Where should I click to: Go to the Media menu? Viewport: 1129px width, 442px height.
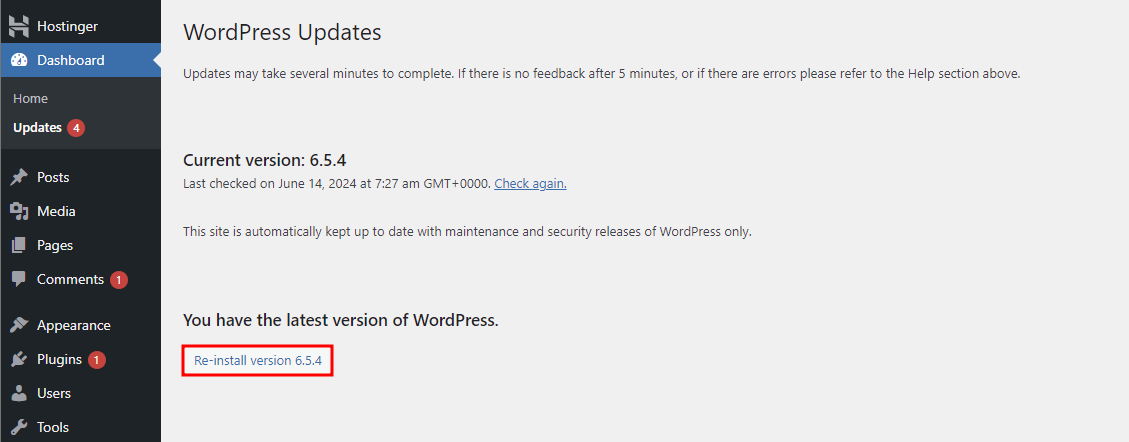56,211
